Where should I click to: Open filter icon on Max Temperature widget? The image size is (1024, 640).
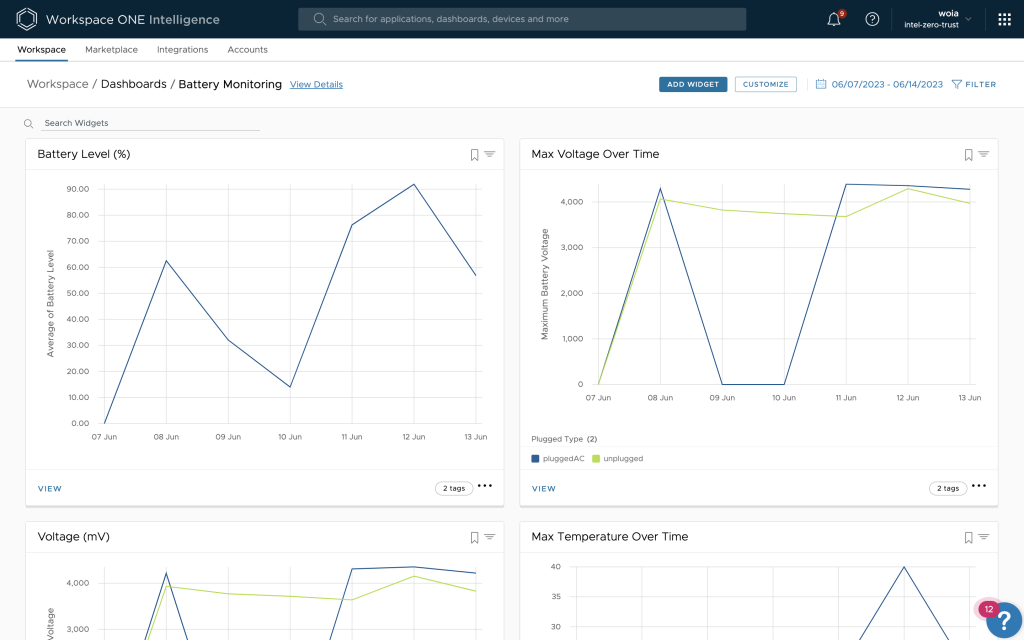pyautogui.click(x=983, y=537)
